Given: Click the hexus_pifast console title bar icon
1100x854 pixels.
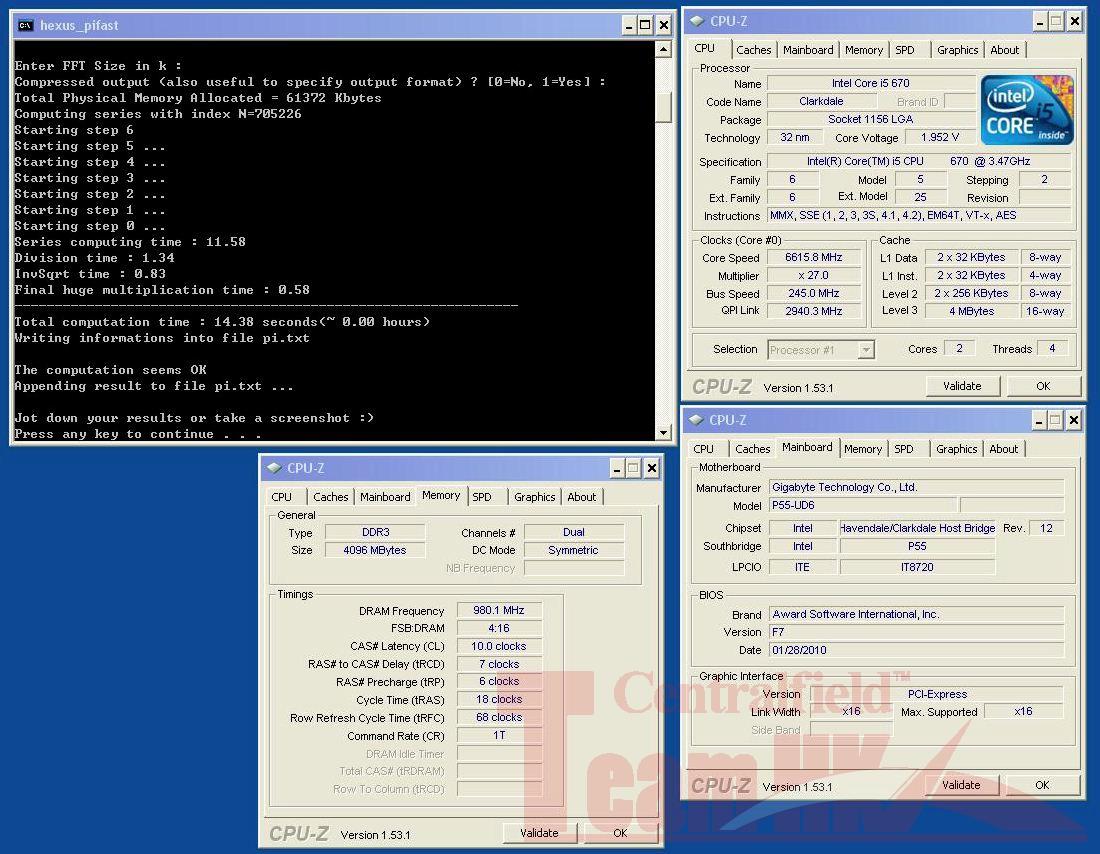Looking at the screenshot, I should 25,25.
